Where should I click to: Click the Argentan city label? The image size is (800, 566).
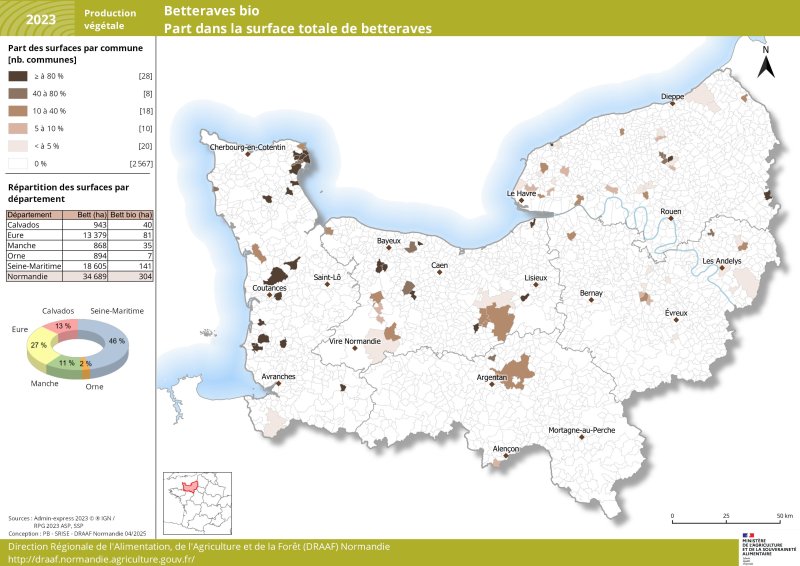pos(492,377)
